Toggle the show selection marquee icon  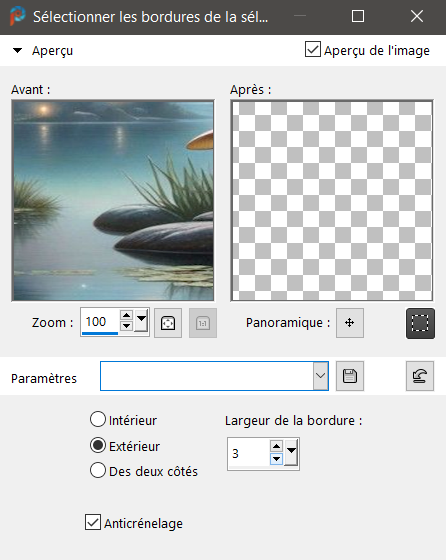[420, 323]
